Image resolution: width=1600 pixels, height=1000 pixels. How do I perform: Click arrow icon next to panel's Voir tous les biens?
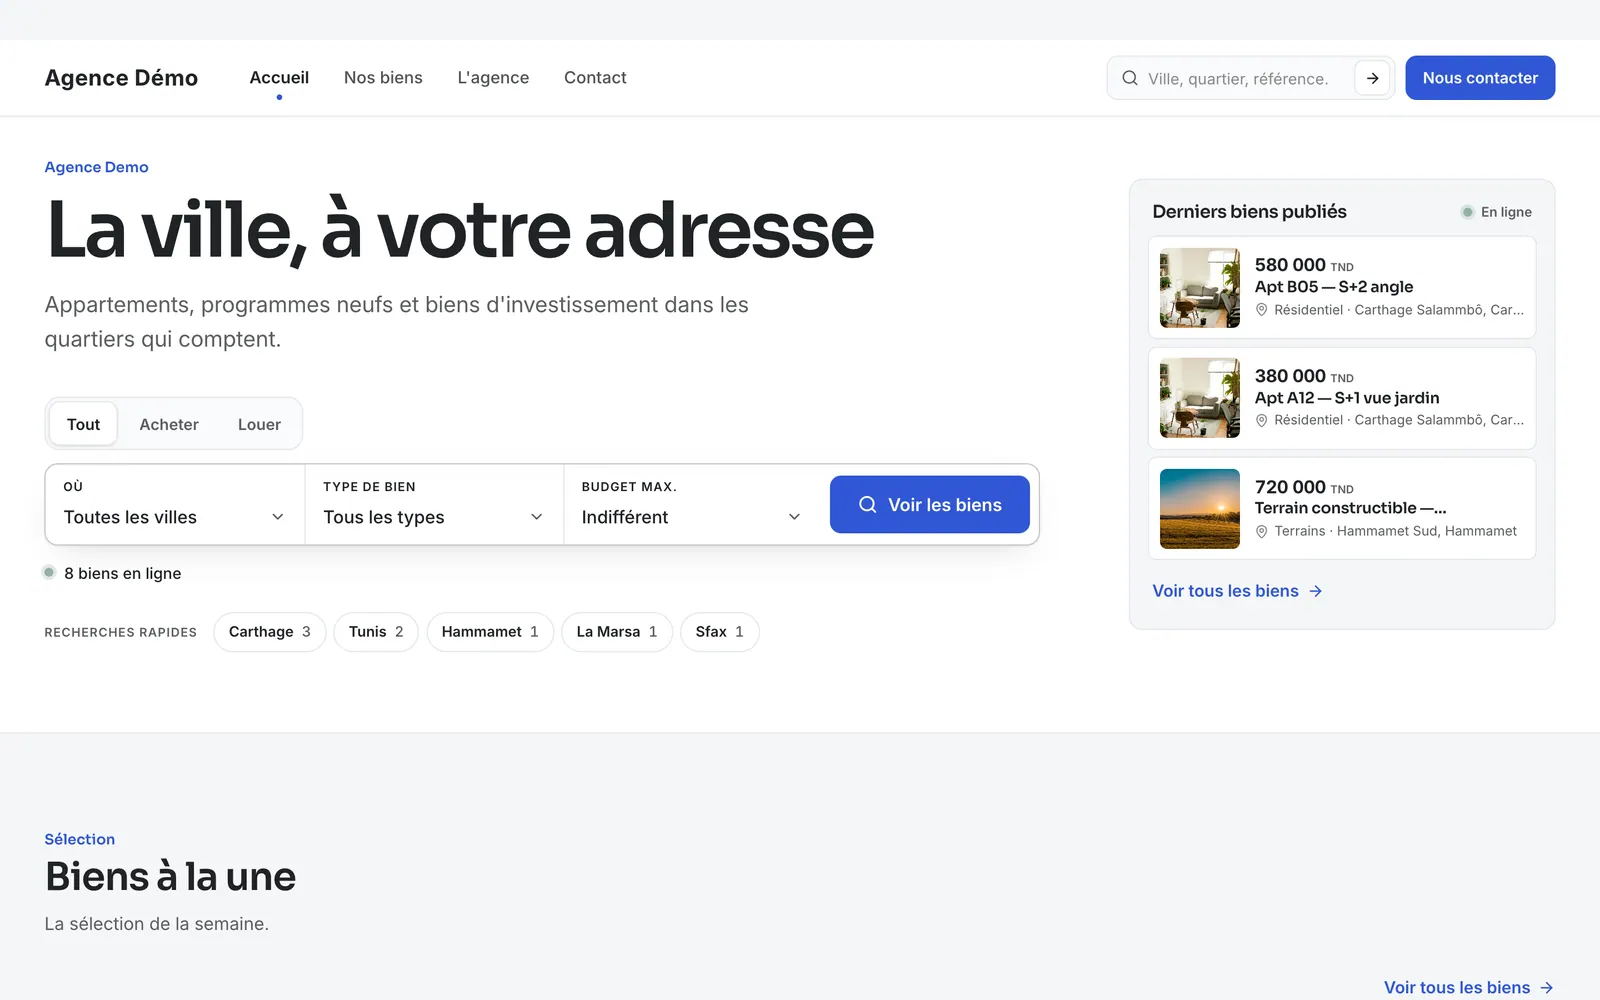point(1316,591)
